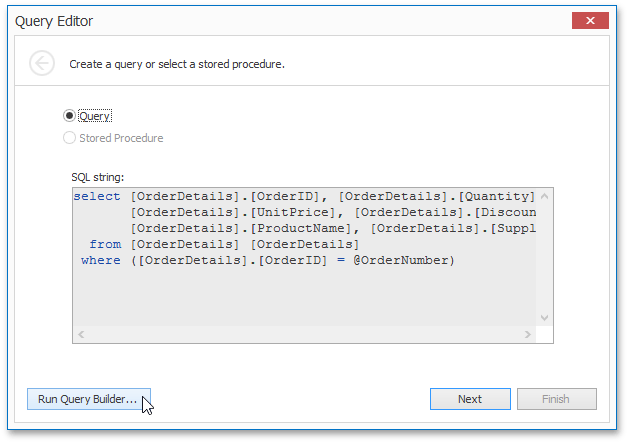Place cursor on the select keyword
This screenshot has width=630, height=445.
97,196
